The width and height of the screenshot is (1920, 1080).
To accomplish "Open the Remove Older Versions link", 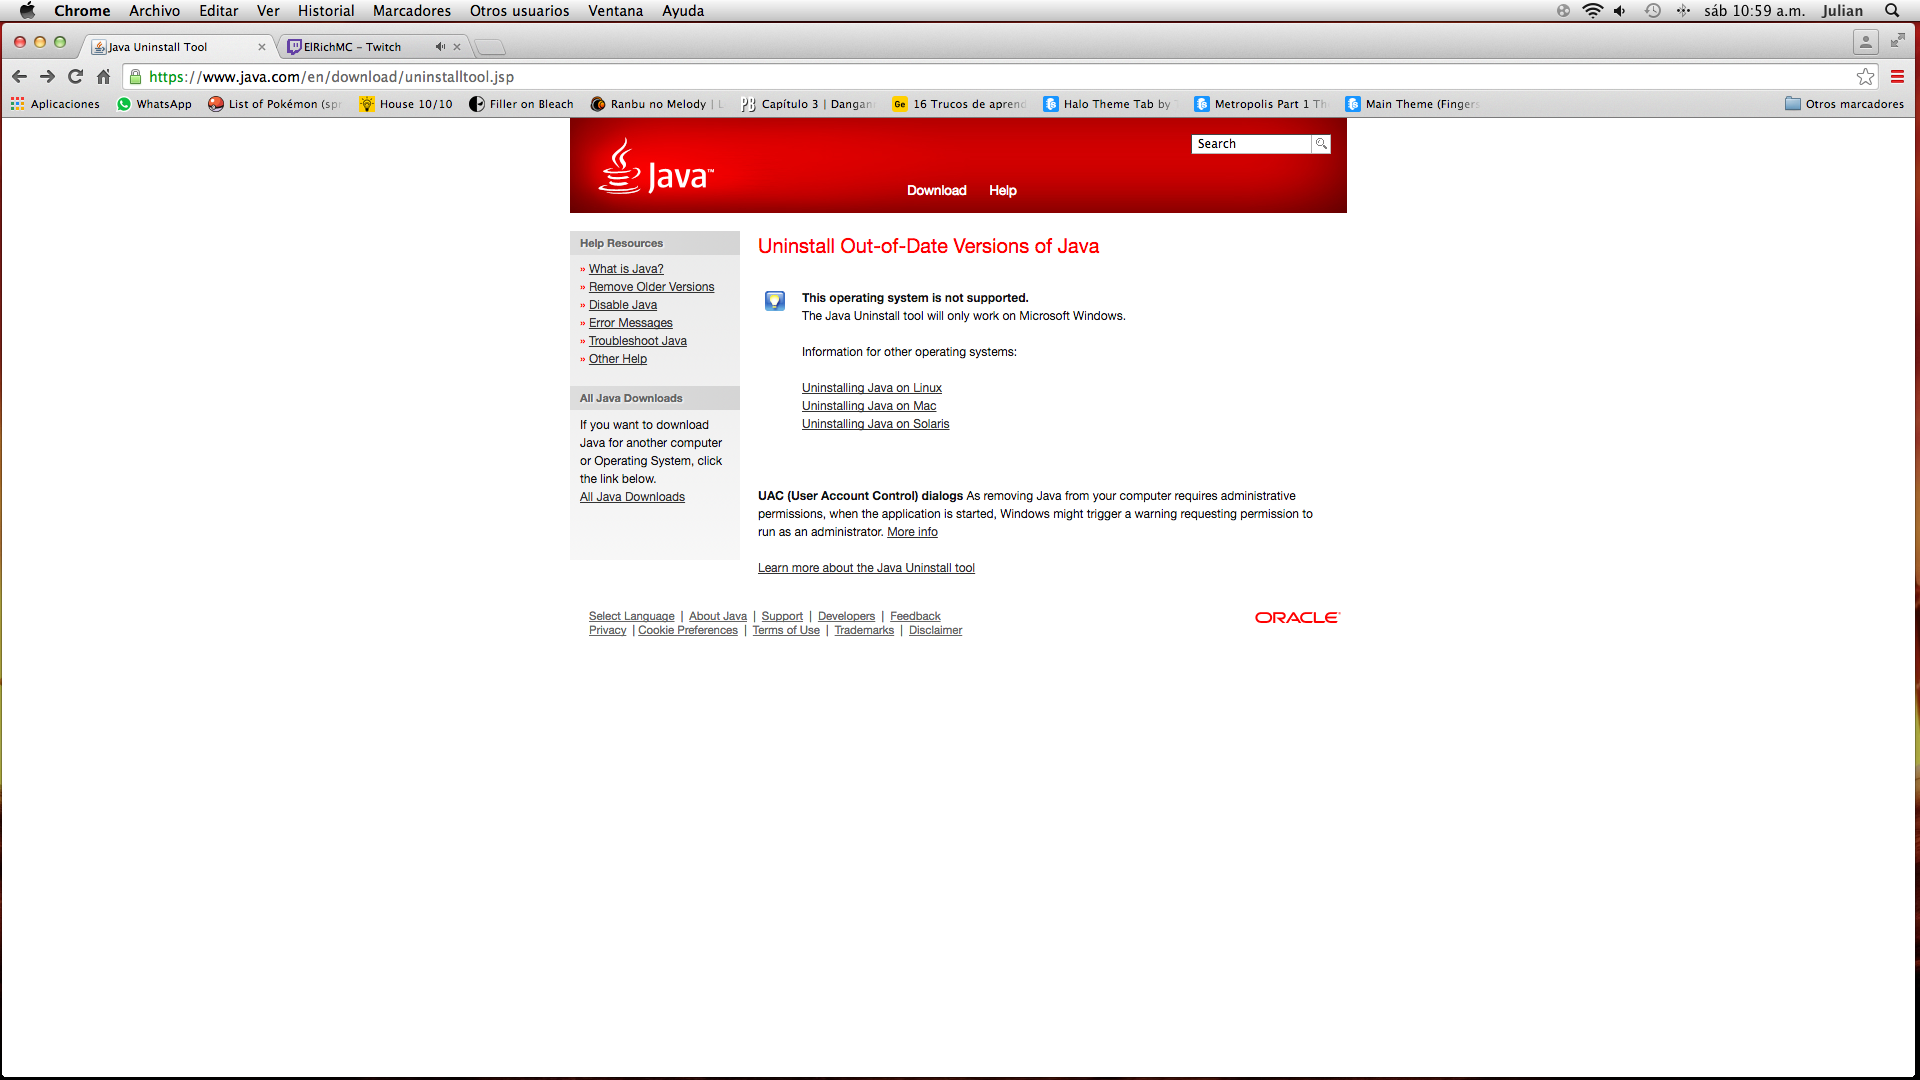I will tap(651, 287).
